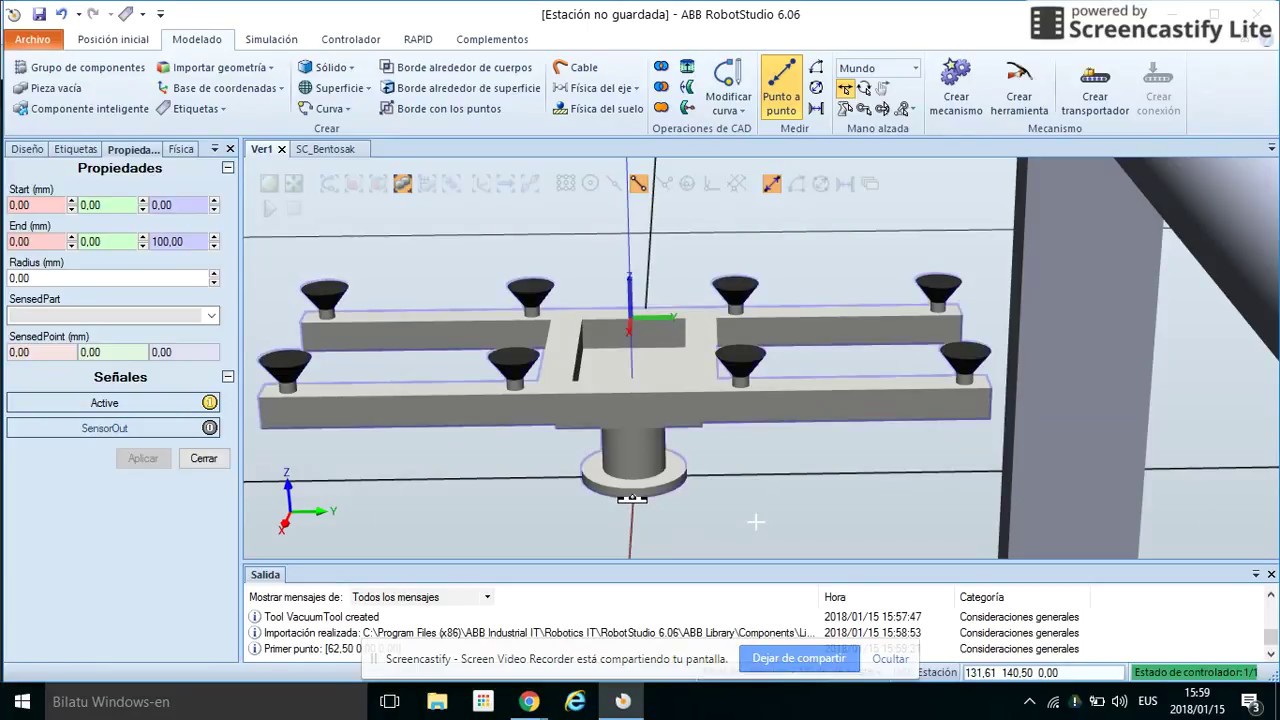Toggle the highlighted body selection level icon
Image resolution: width=1280 pixels, height=720 pixels.
point(402,183)
